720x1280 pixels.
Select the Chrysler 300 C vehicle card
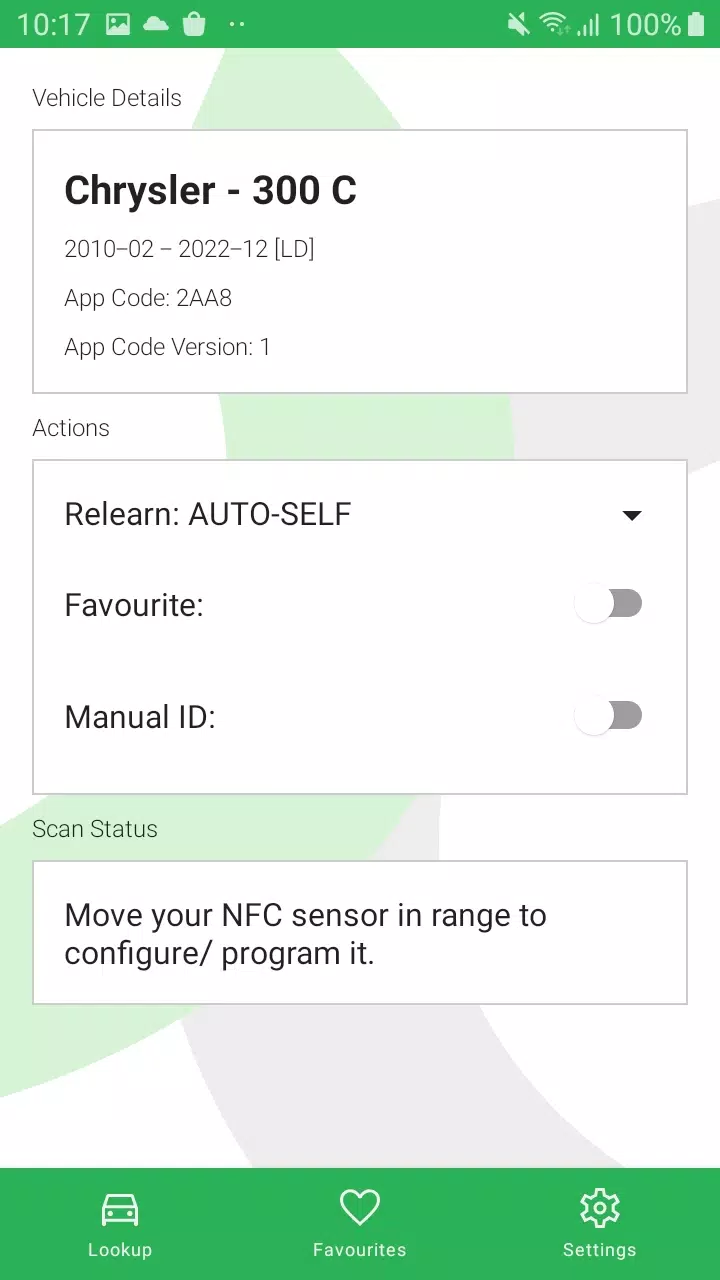click(x=359, y=260)
